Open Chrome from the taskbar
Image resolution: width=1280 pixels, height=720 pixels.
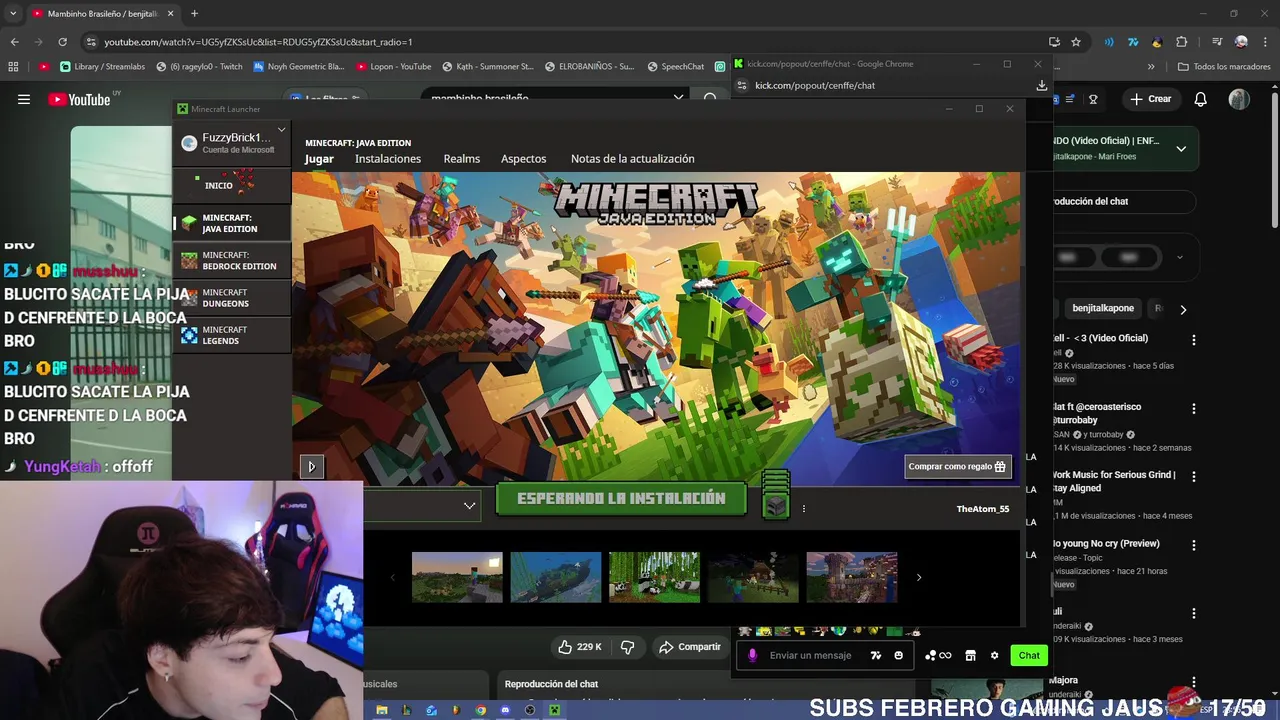[480, 710]
